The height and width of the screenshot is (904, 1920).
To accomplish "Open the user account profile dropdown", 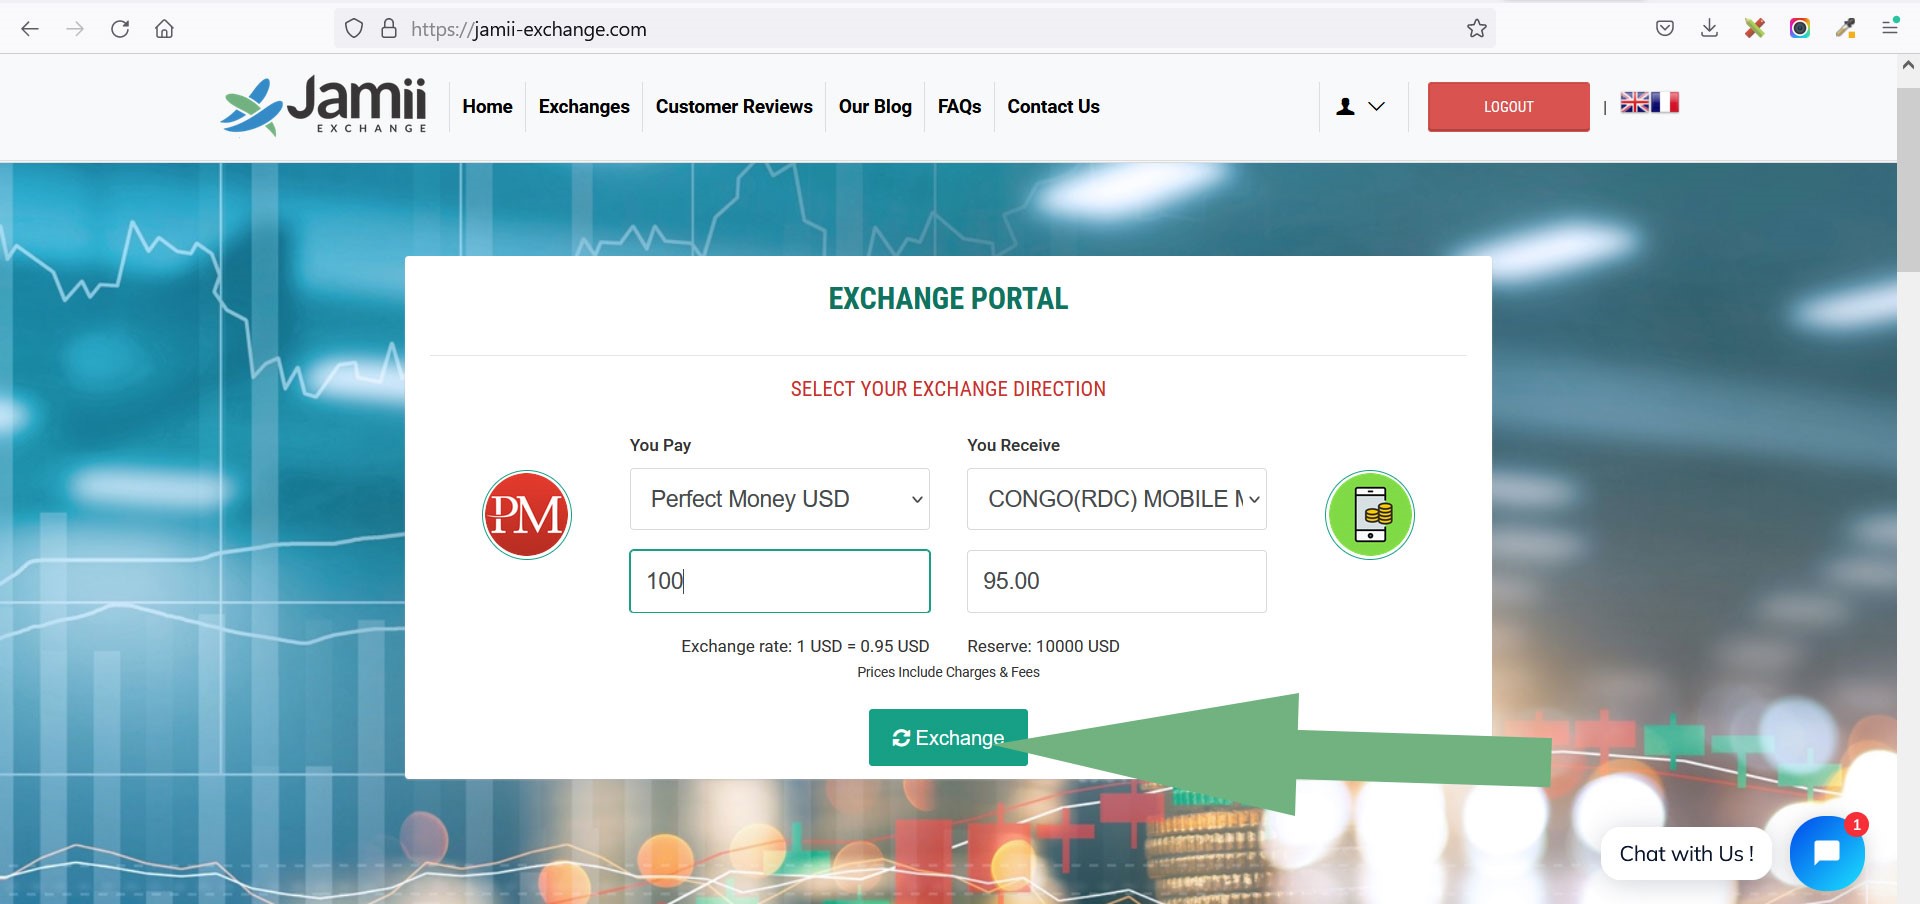I will click(1361, 106).
